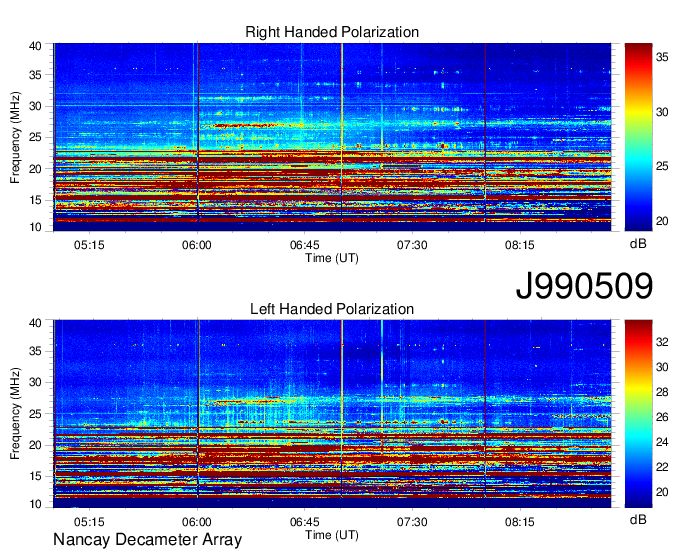Click the top plot's dB color bar
The image size is (680, 552).
(638, 137)
